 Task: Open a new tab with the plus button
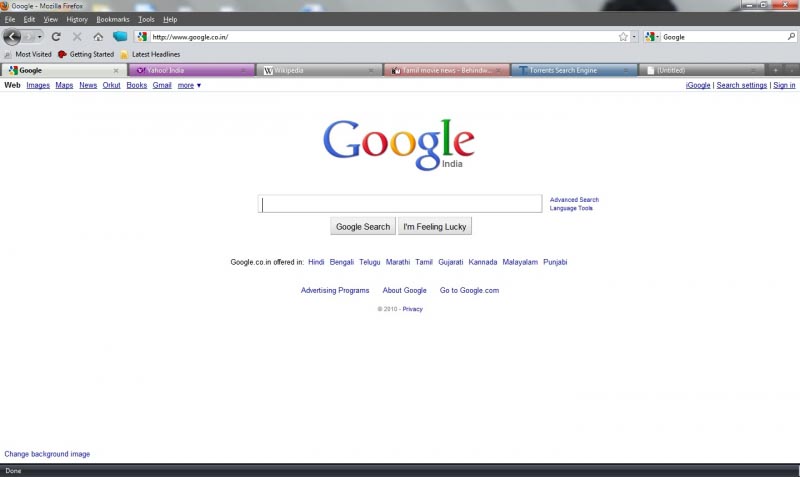point(775,70)
